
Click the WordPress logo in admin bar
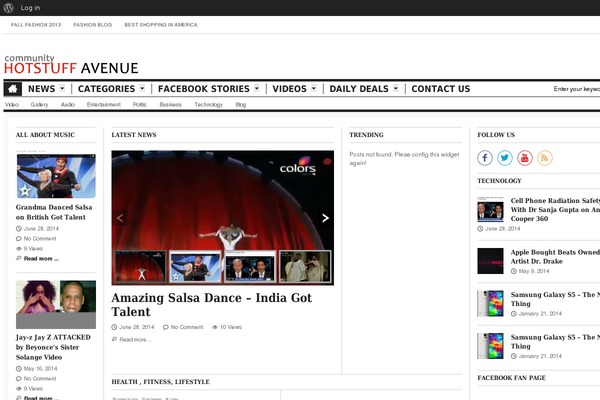(8, 8)
